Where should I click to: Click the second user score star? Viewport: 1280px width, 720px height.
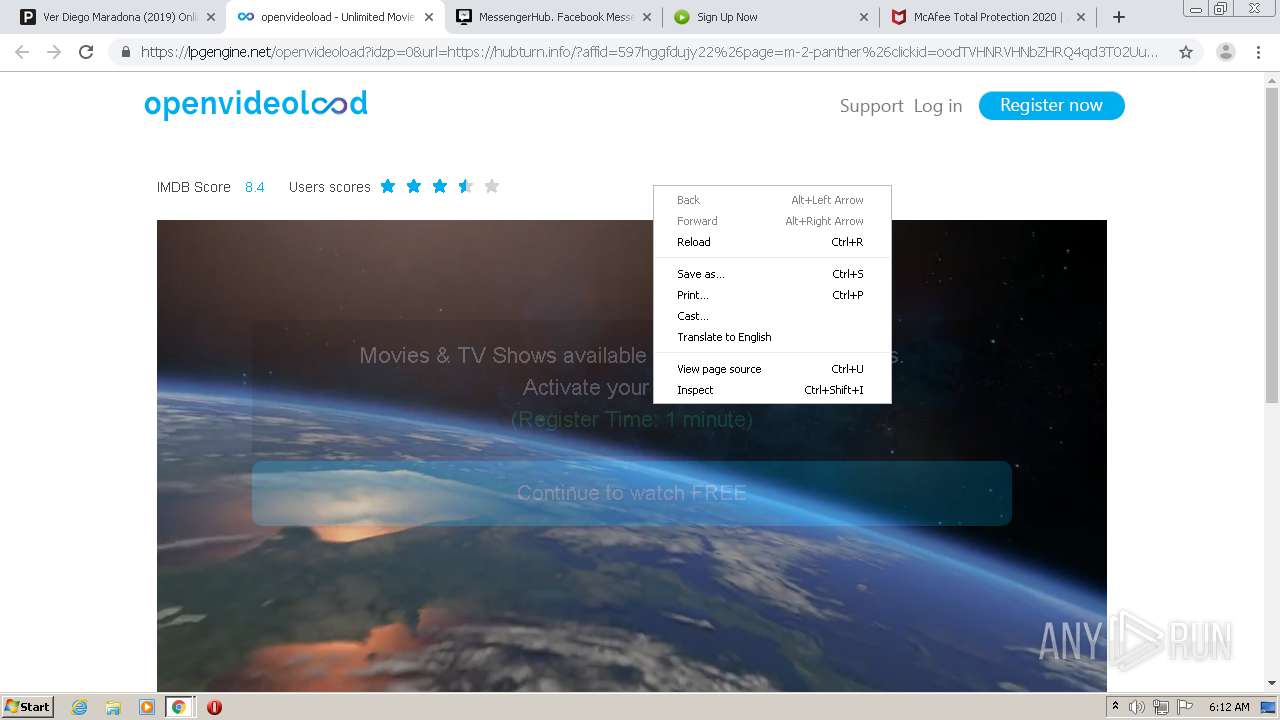(414, 186)
